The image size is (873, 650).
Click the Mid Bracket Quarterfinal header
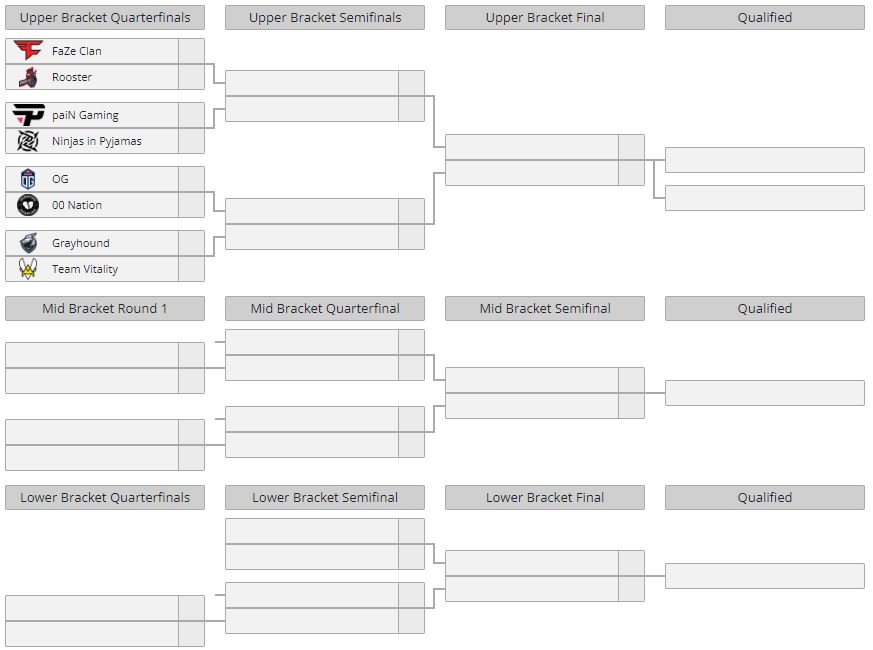point(325,308)
